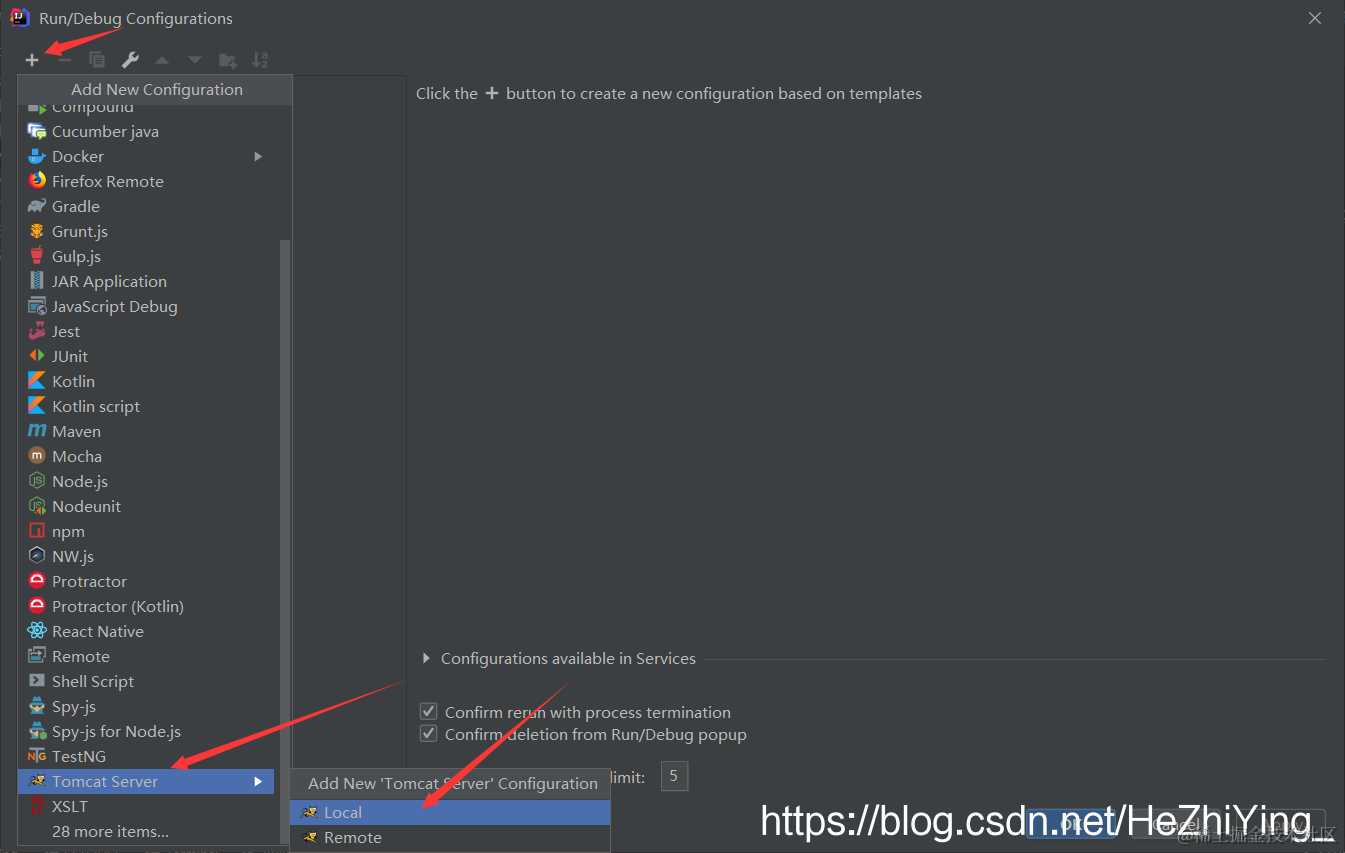Viewport: 1345px width, 853px height.
Task: Select Remote configuration type
Action: point(146,656)
